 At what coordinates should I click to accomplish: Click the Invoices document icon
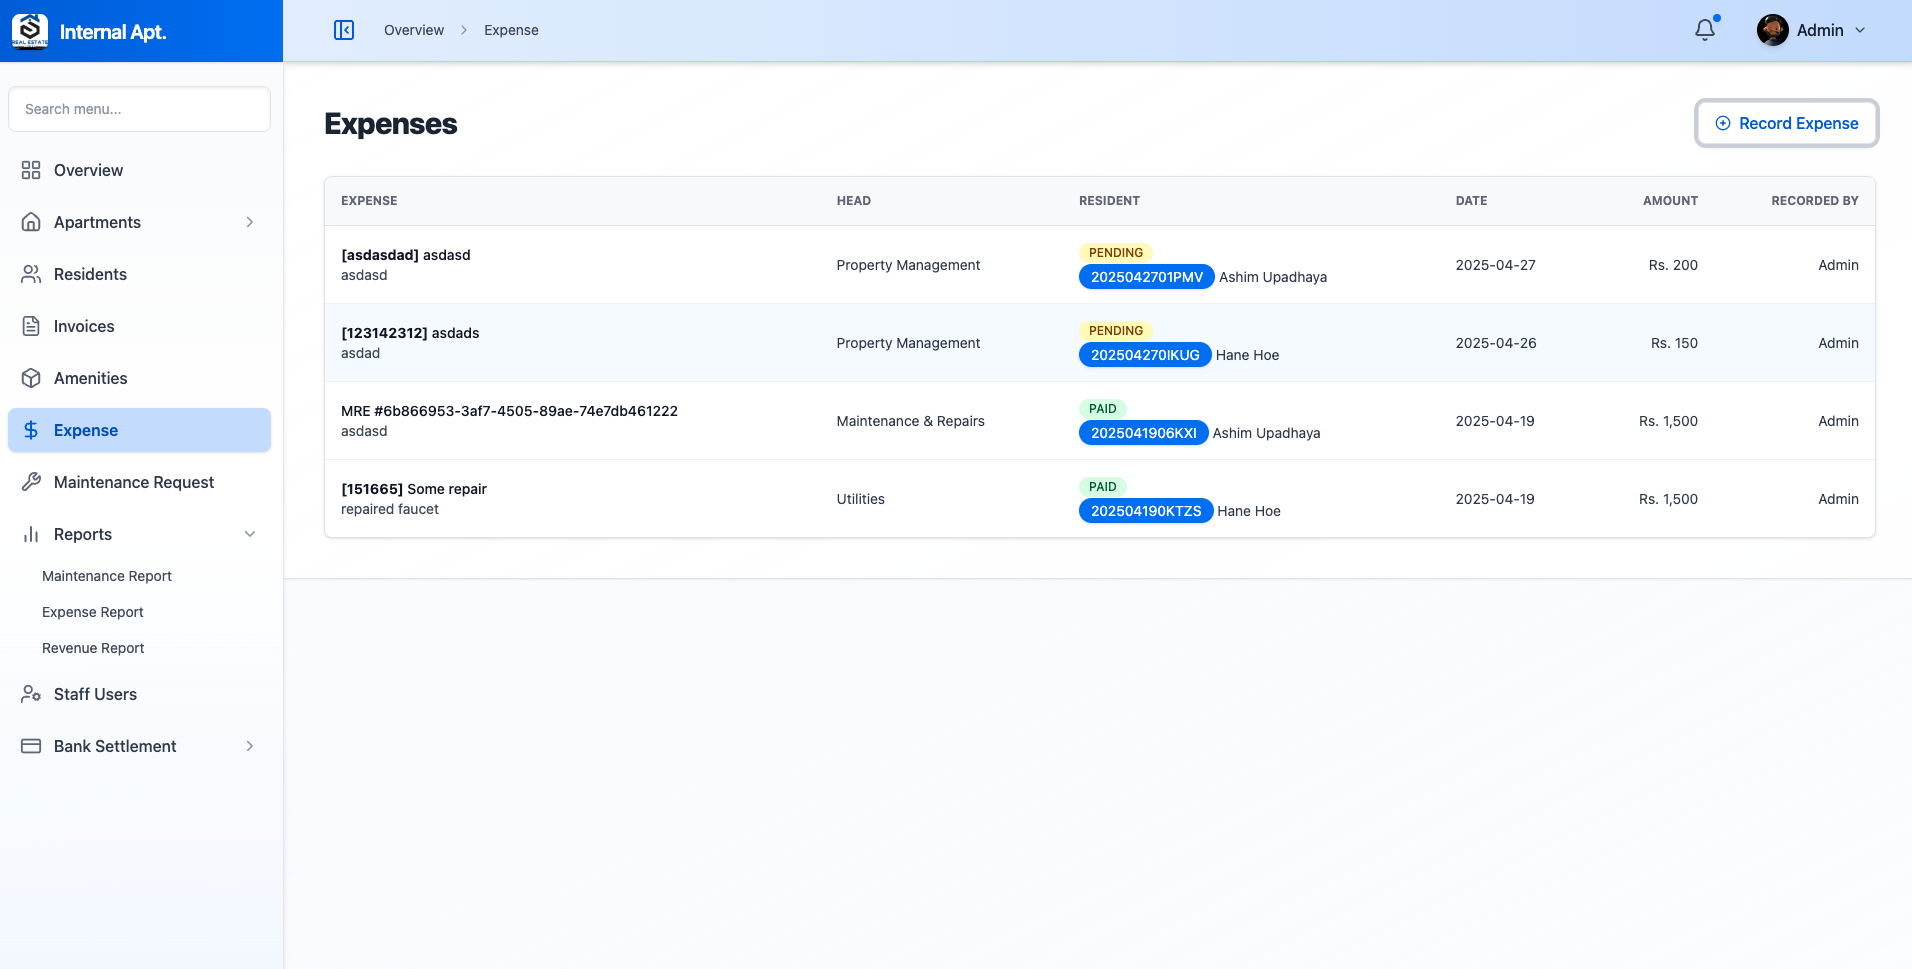pos(30,326)
